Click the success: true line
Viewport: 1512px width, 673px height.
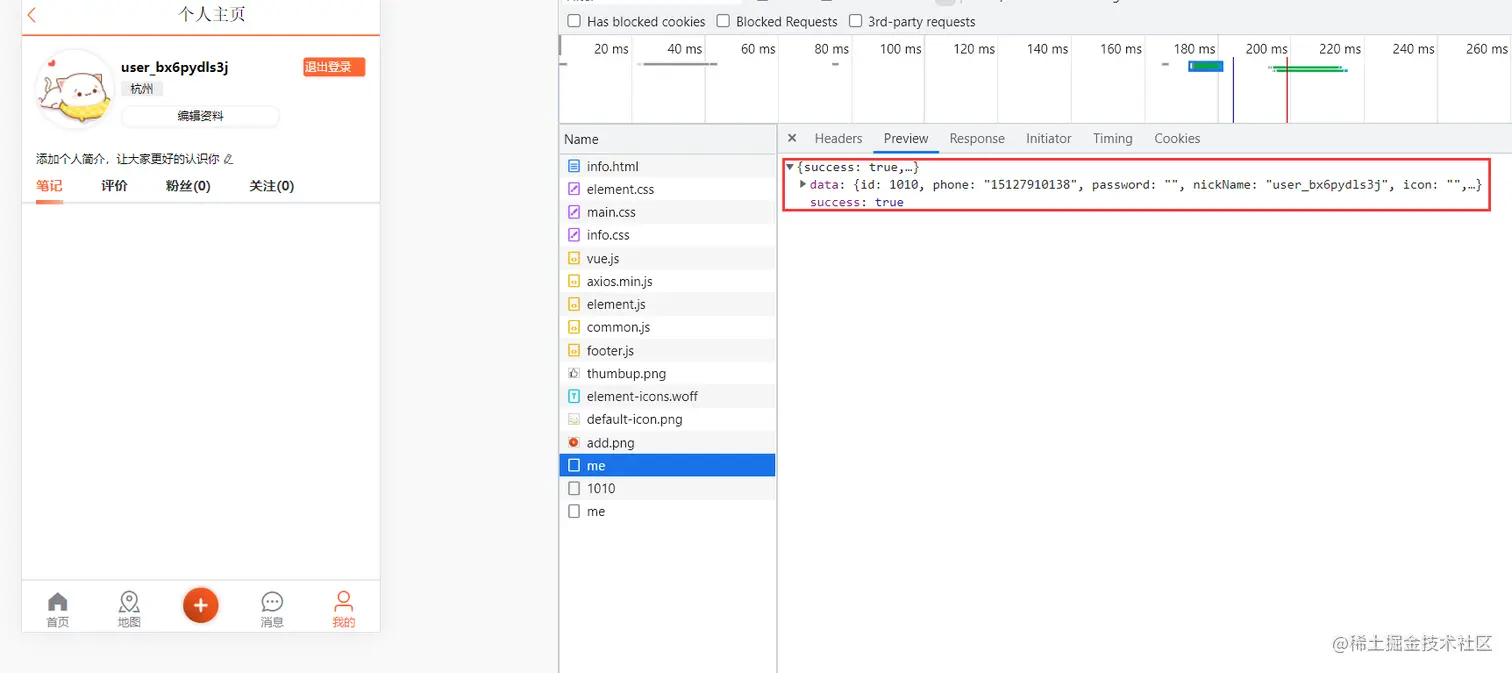coord(856,202)
